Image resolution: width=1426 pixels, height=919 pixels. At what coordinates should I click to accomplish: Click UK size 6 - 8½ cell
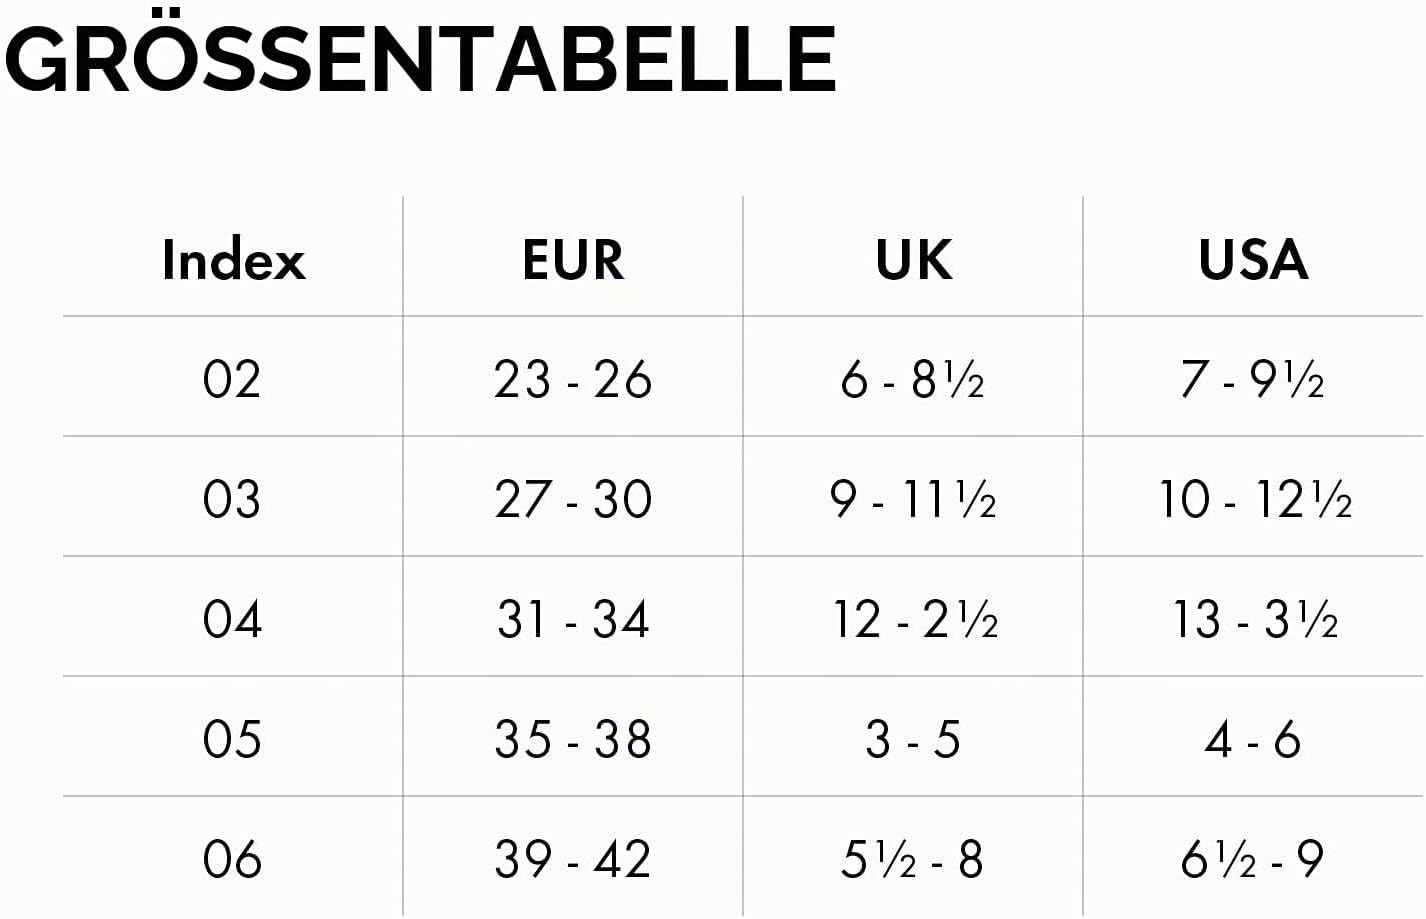[x=913, y=379]
